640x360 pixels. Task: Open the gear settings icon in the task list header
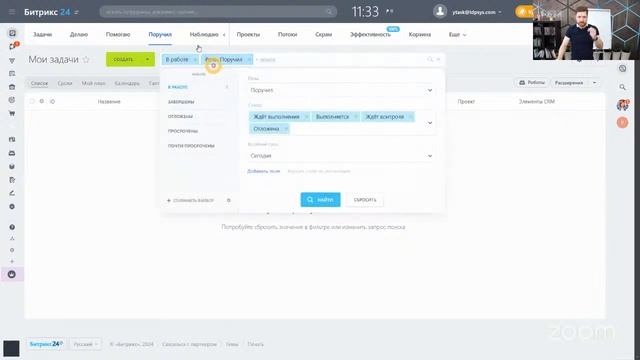click(x=42, y=101)
